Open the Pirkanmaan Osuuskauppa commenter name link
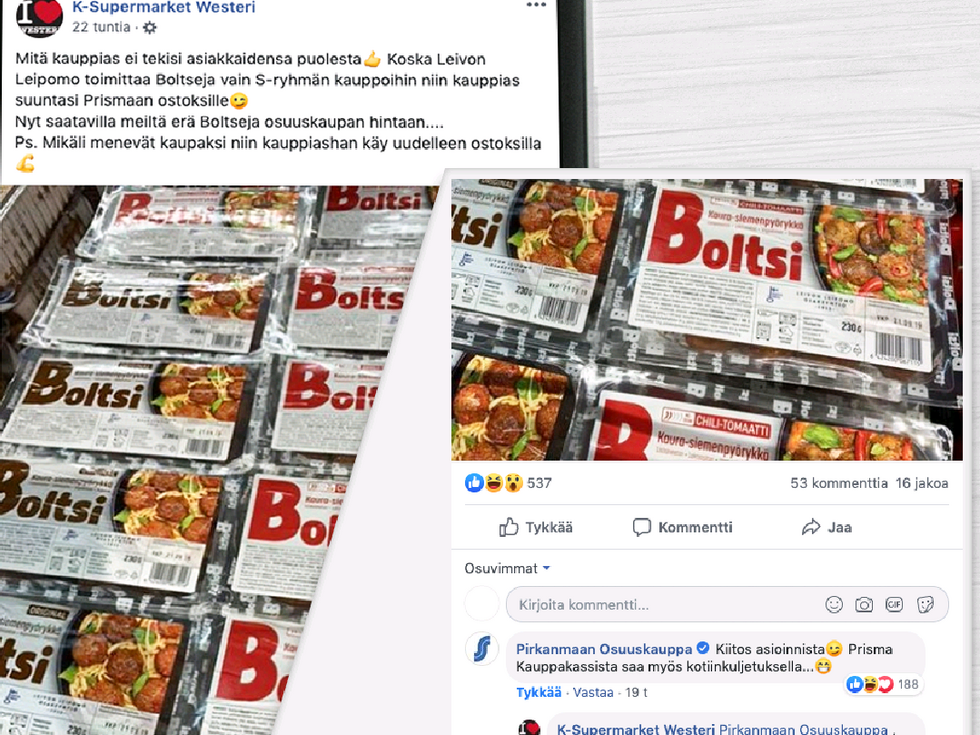 604,649
